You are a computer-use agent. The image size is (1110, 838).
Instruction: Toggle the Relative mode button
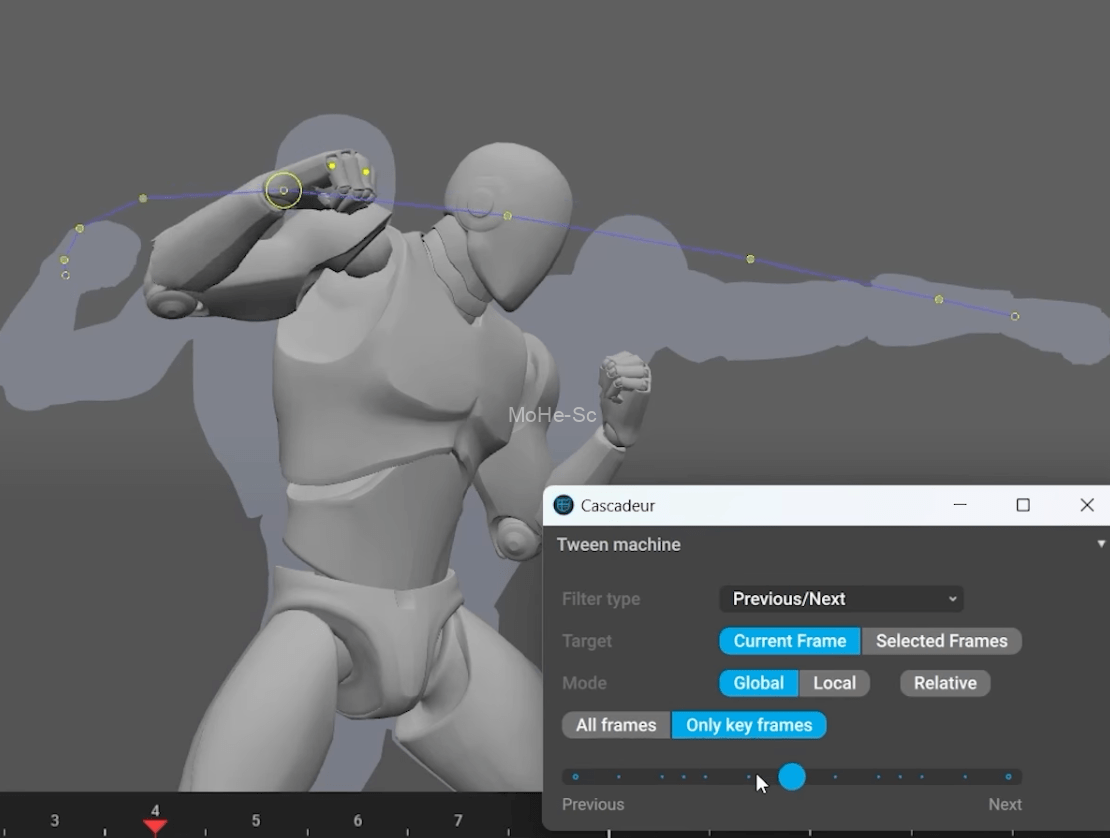coord(945,683)
